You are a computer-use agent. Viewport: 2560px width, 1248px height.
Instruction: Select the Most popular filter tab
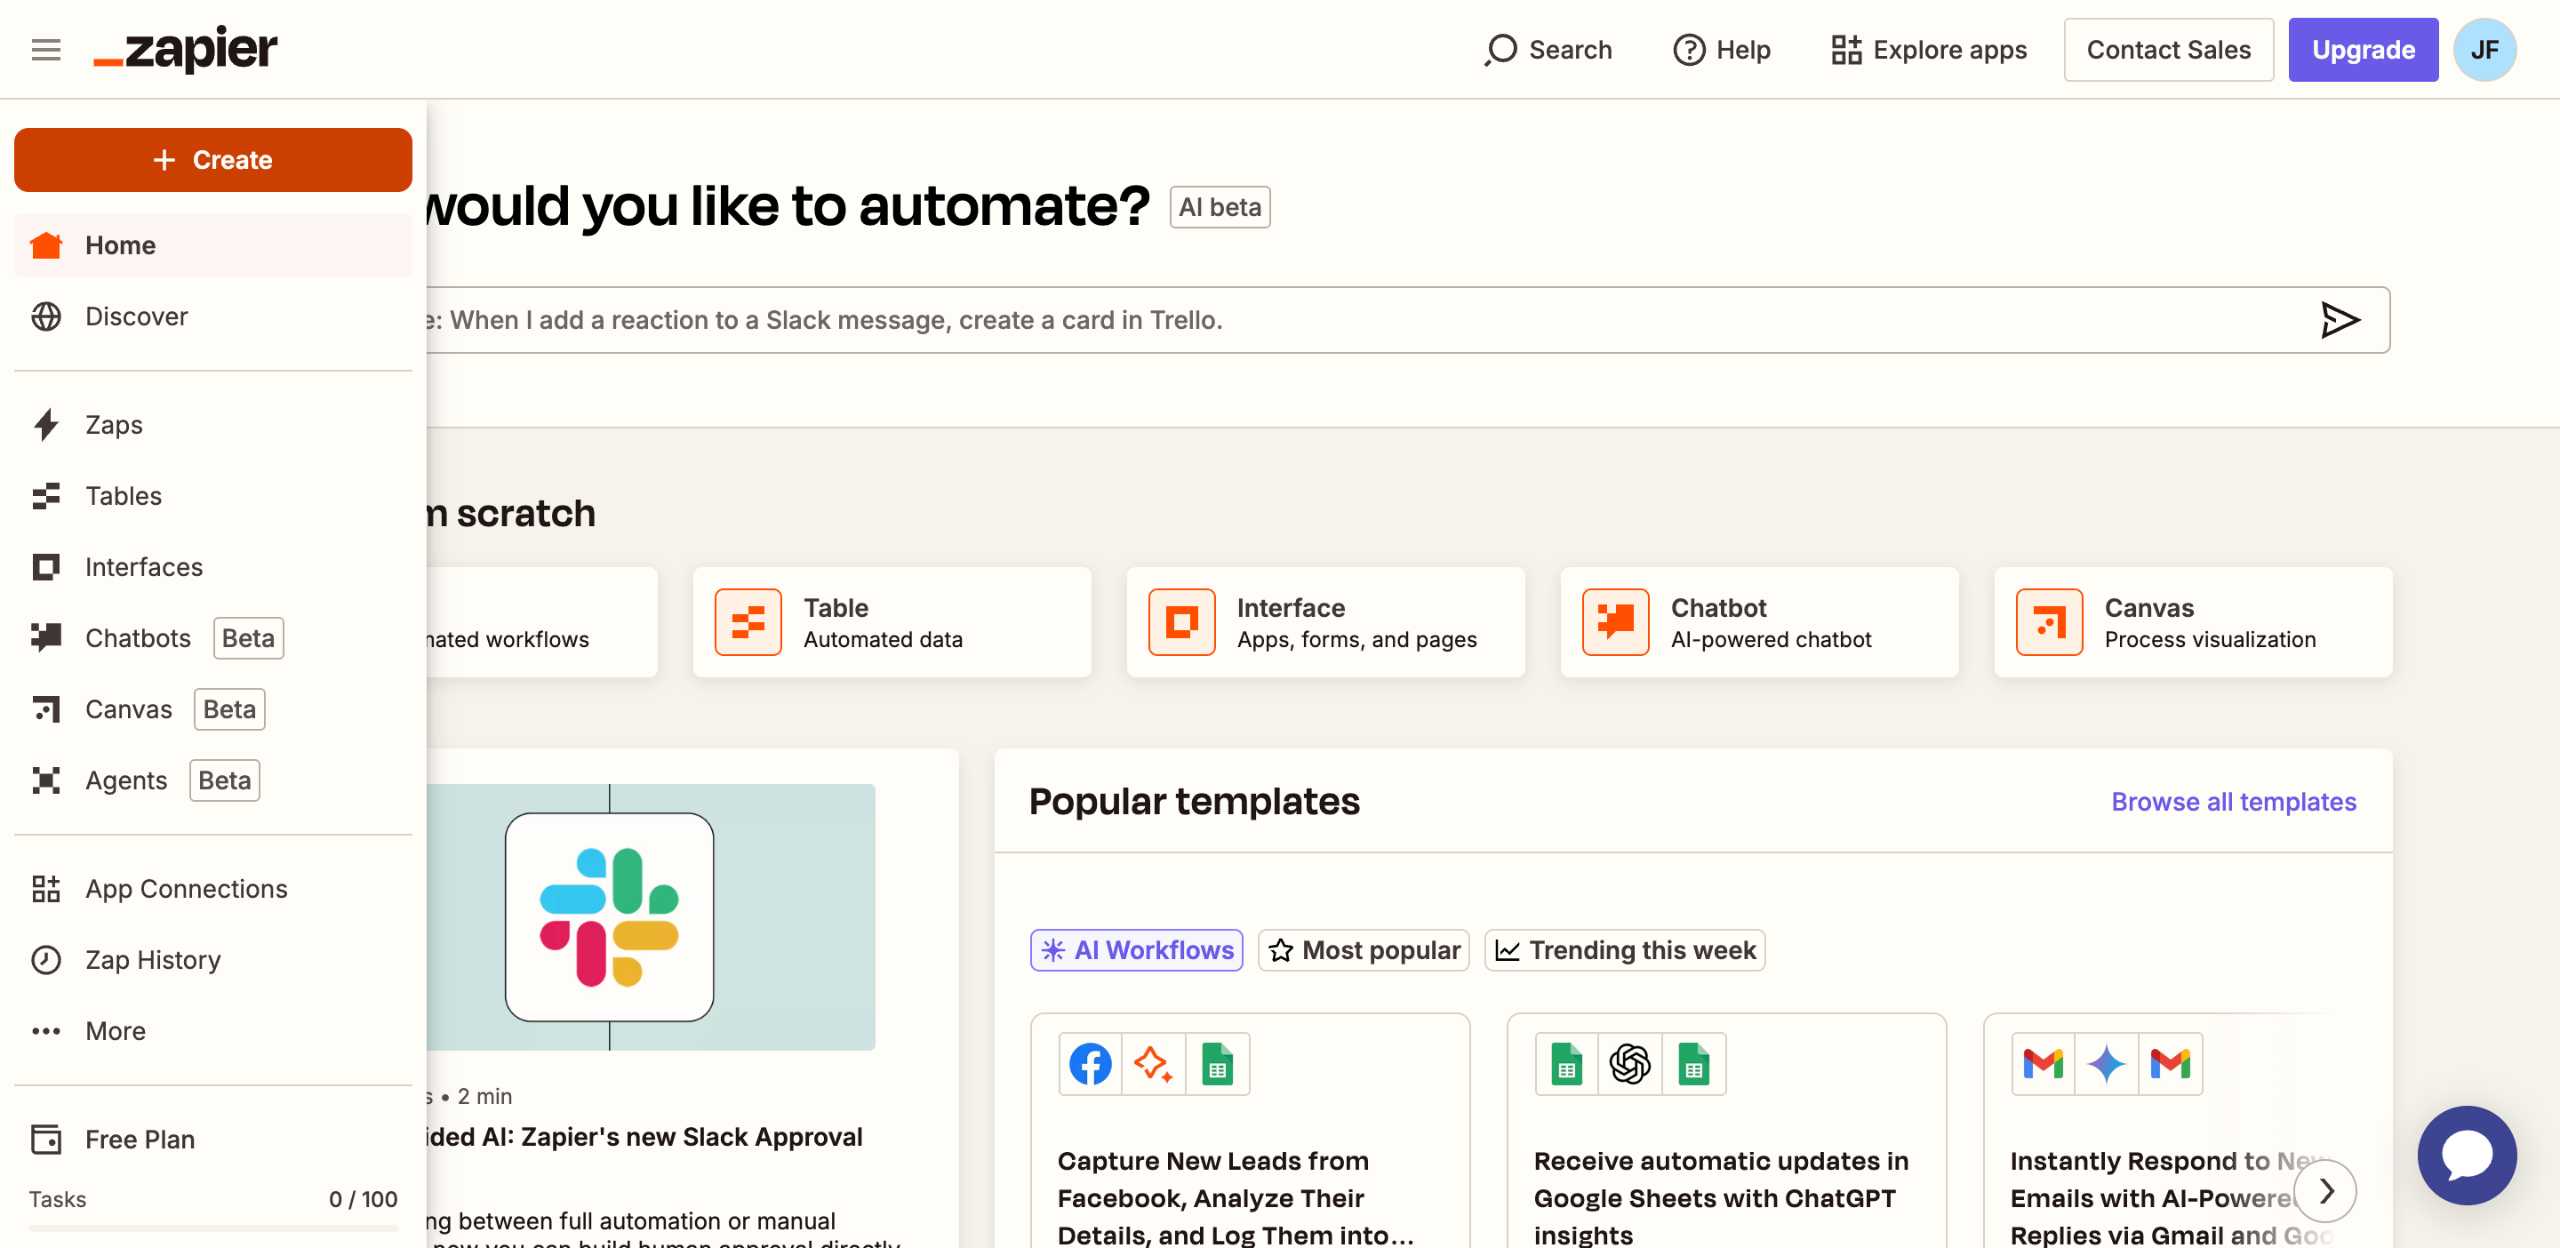coord(1364,950)
